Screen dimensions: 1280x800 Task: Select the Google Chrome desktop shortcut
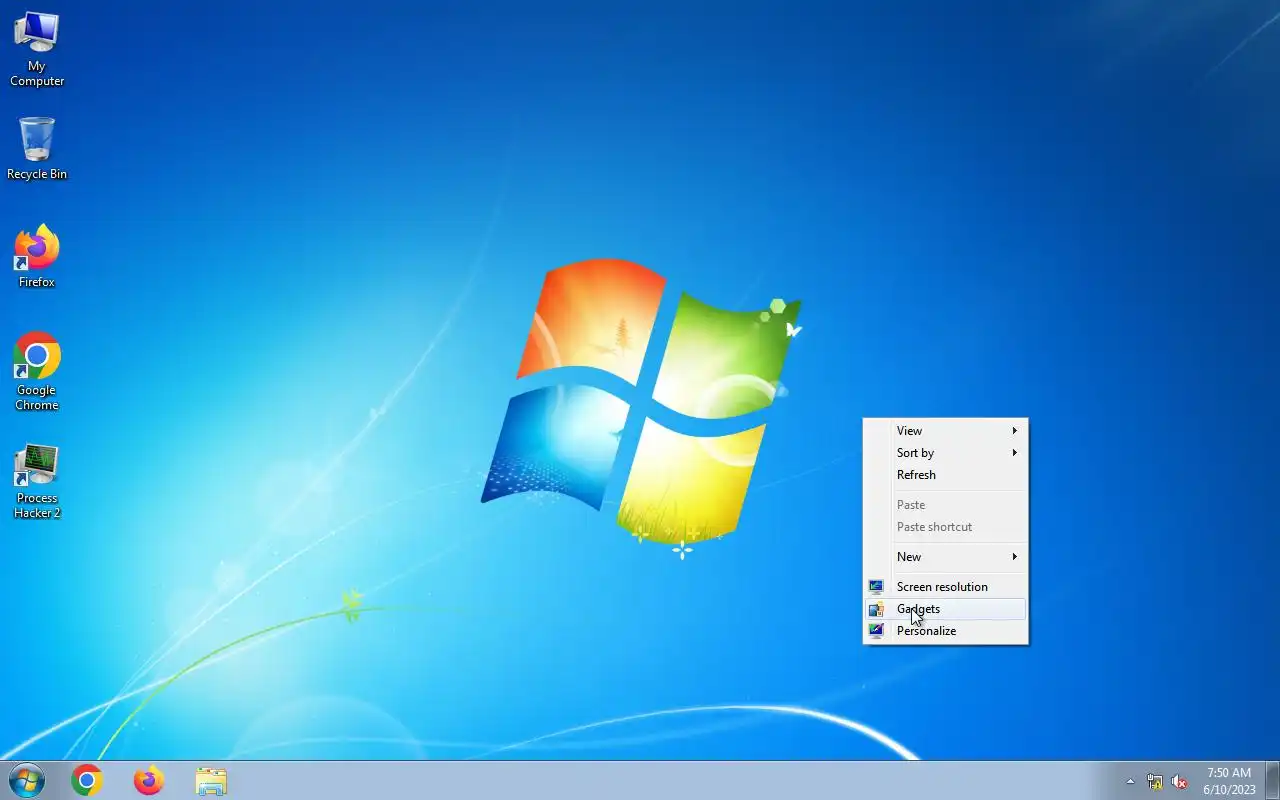(37, 372)
